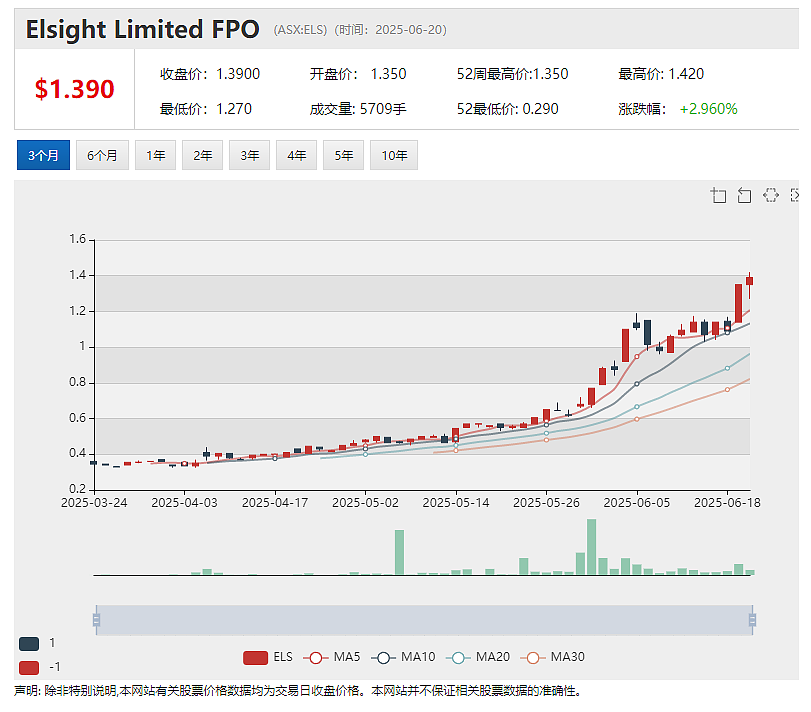The image size is (811, 712).
Task: Toggle the MA10 line in legend
Action: point(403,658)
